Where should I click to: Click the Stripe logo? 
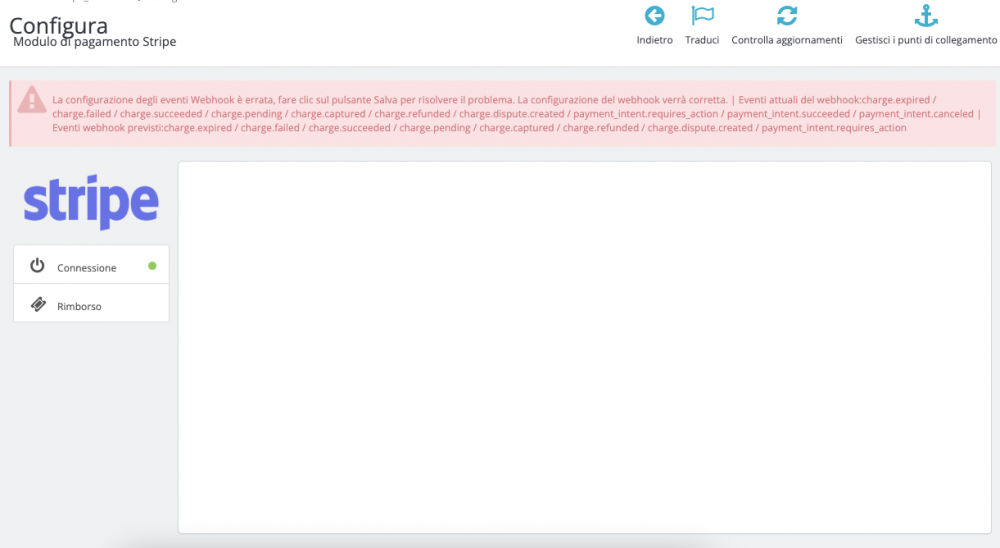click(x=91, y=202)
